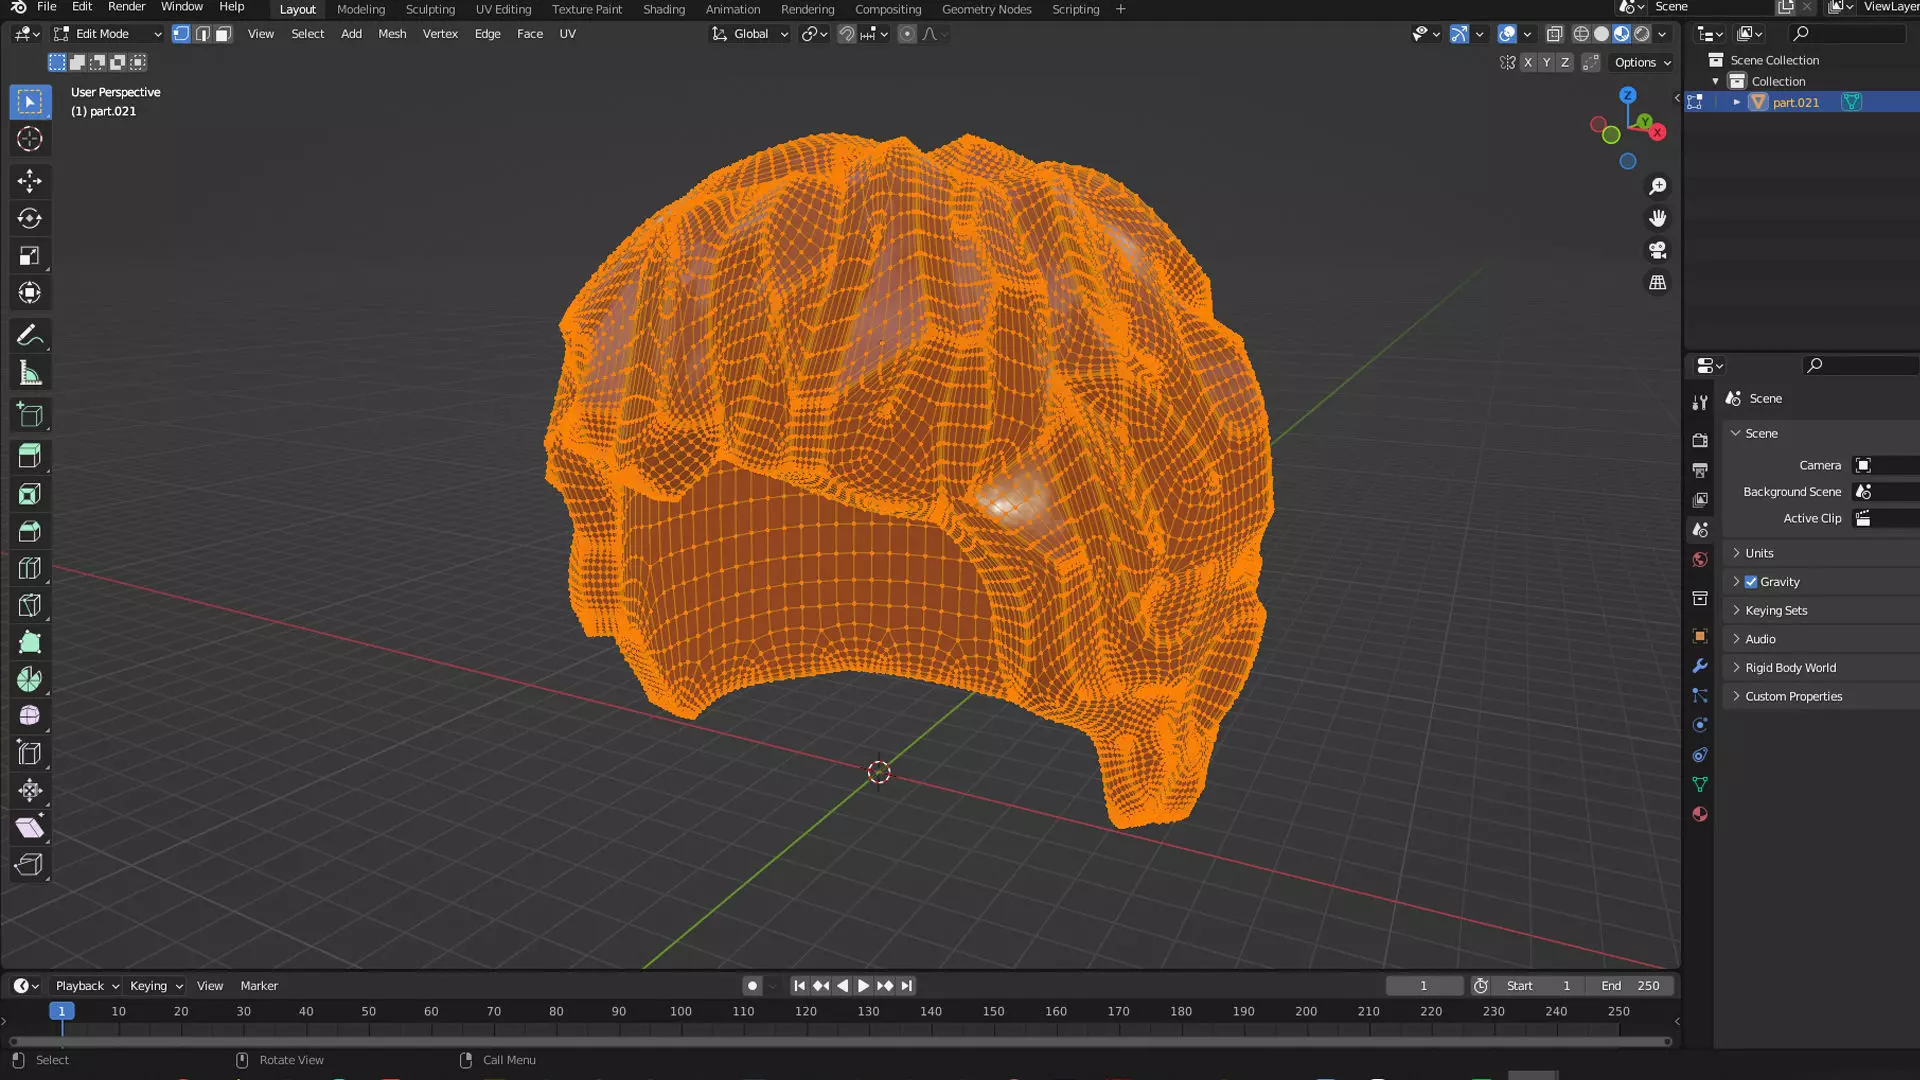1920x1080 pixels.
Task: Click the Move tool icon
Action: pos(29,181)
